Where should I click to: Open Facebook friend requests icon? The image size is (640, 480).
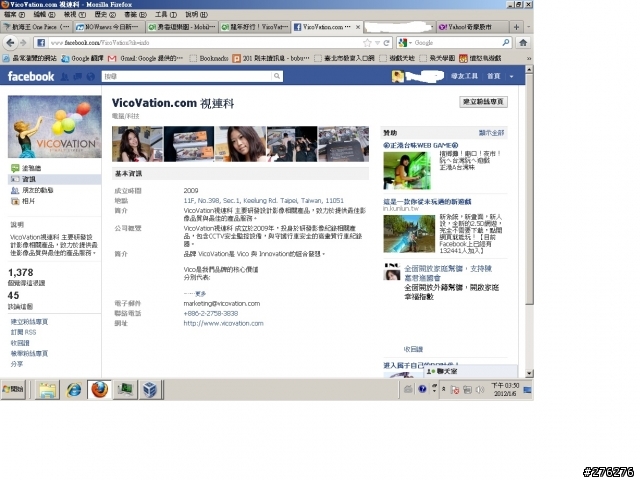(64, 76)
